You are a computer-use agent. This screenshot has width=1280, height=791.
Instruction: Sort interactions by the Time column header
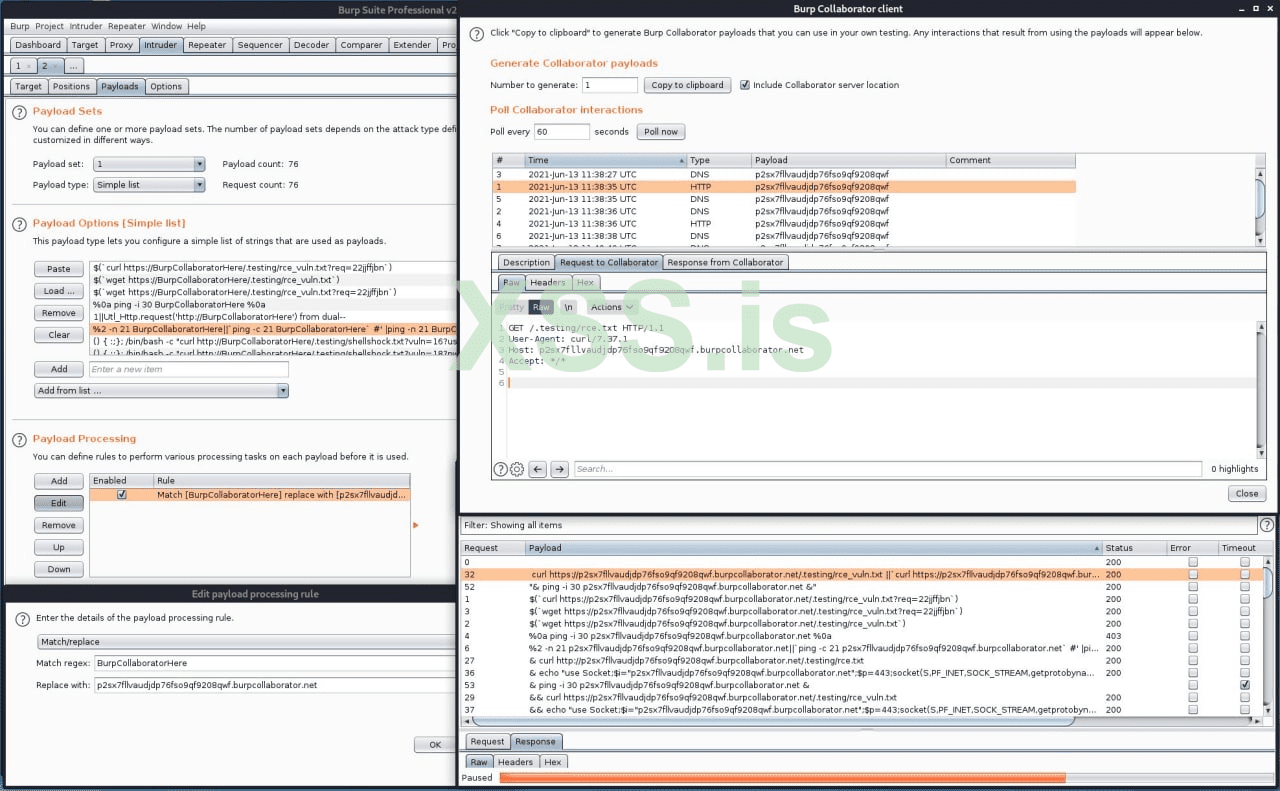click(606, 160)
